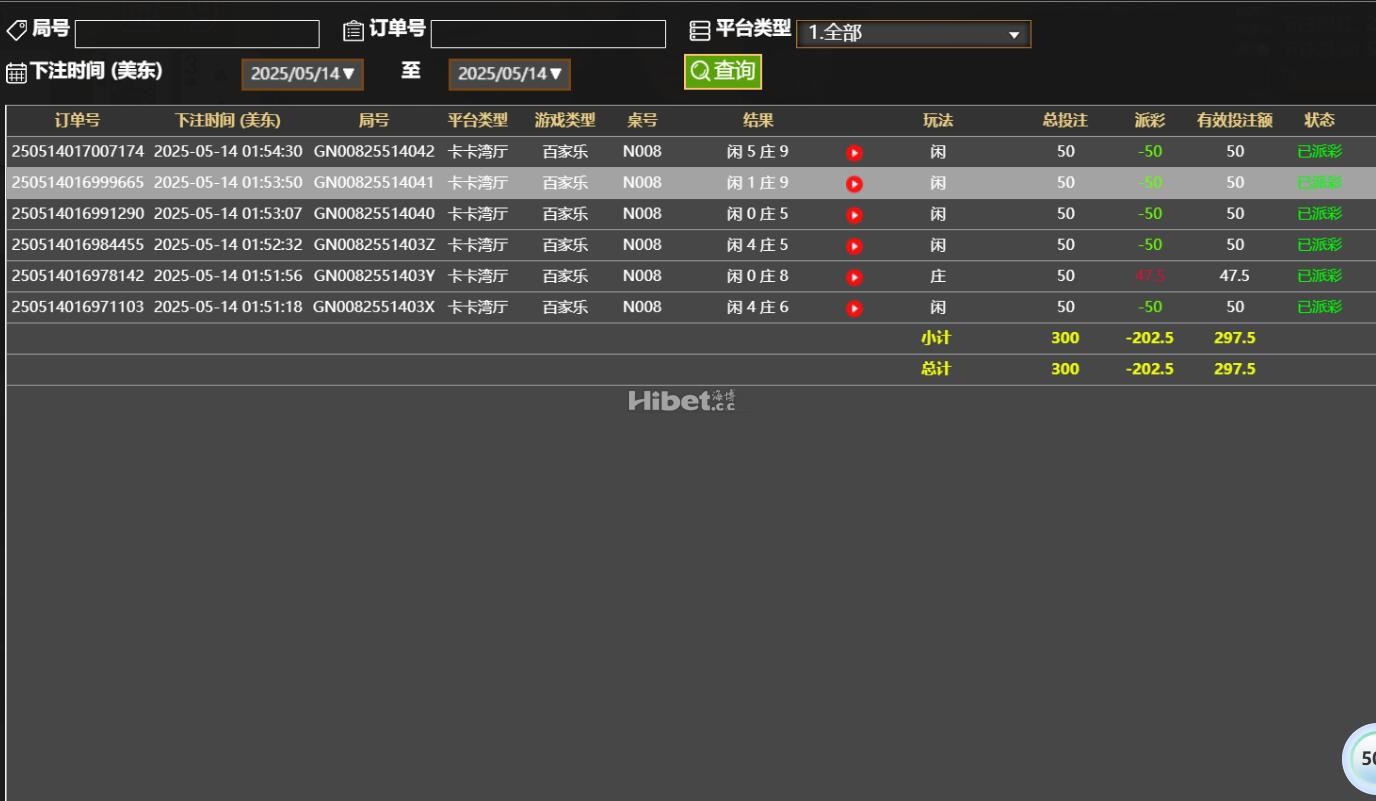The image size is (1376, 801).
Task: Click the 查询 search button
Action: tap(723, 71)
